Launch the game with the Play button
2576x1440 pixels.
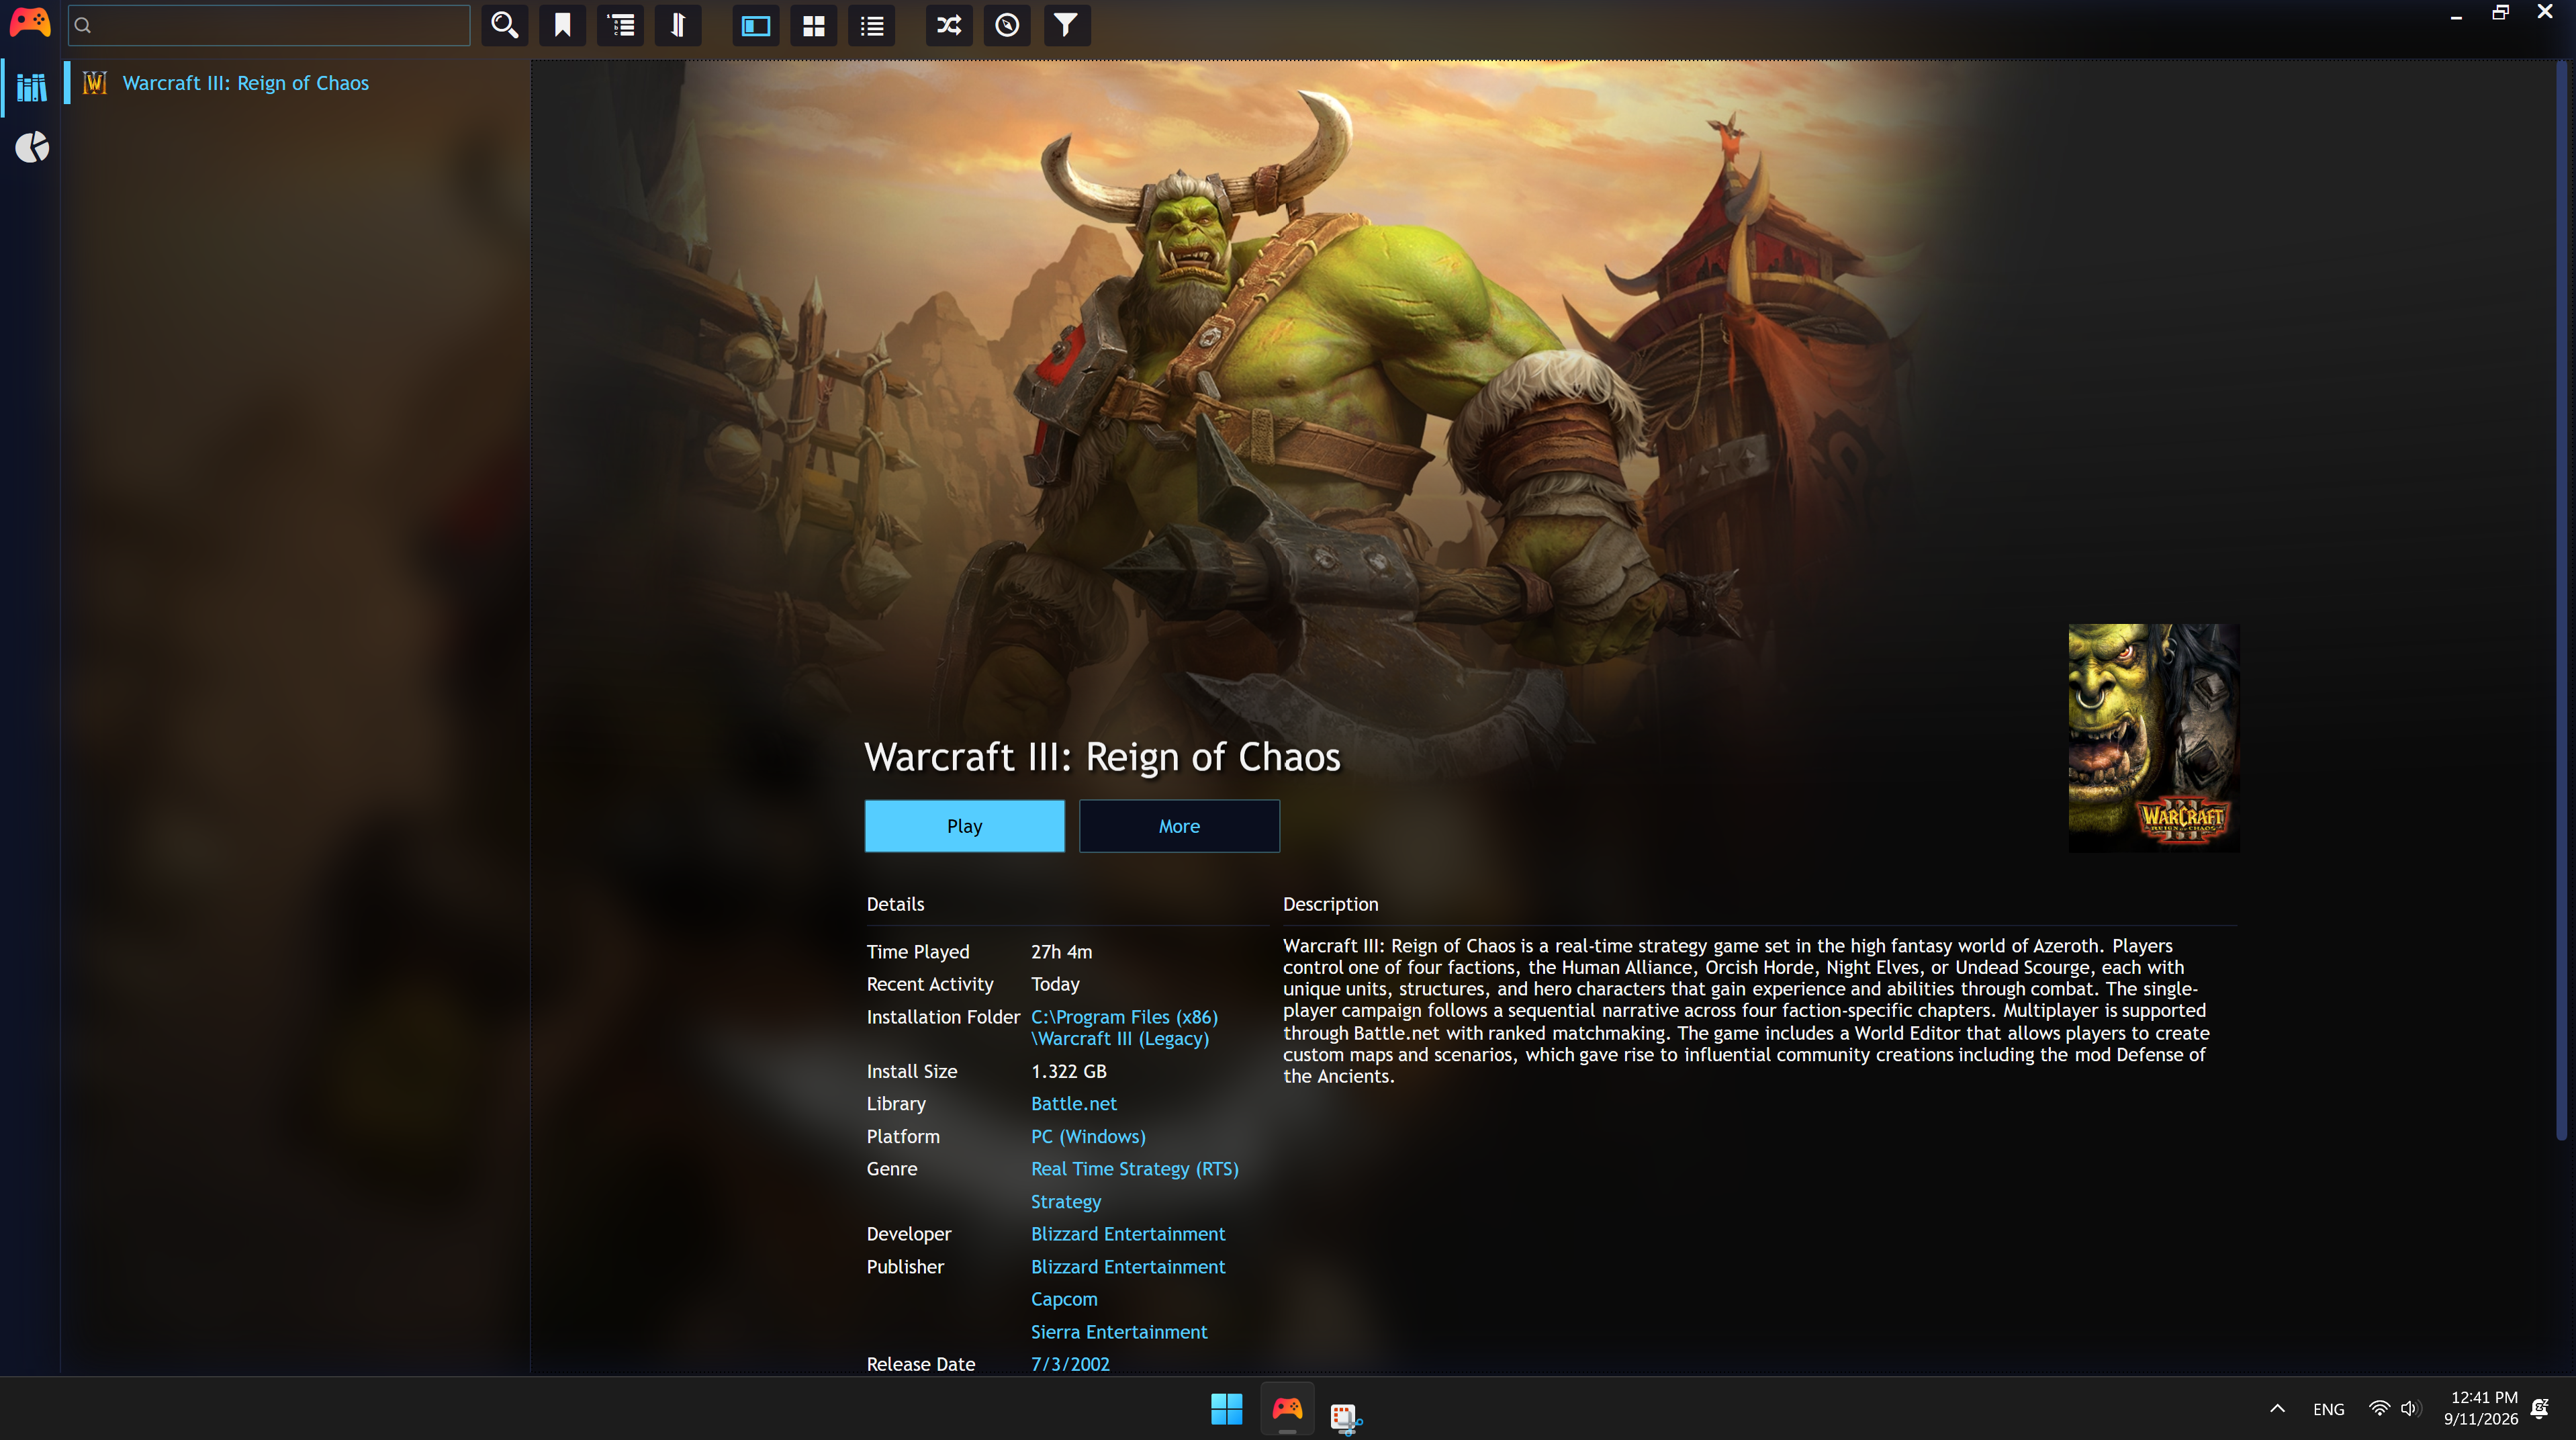(x=965, y=826)
